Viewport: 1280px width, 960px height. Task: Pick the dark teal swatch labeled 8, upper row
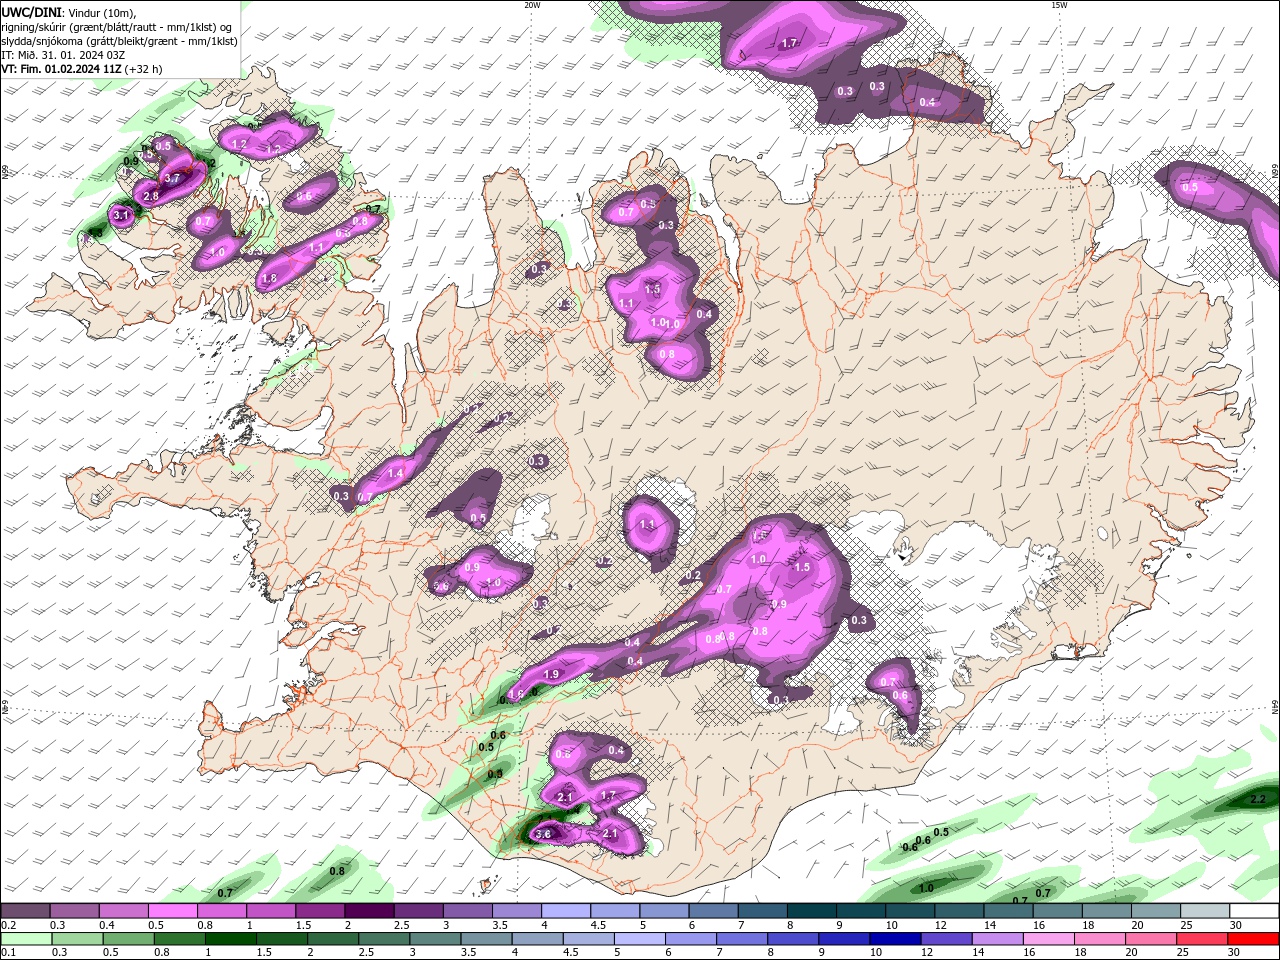(811, 911)
